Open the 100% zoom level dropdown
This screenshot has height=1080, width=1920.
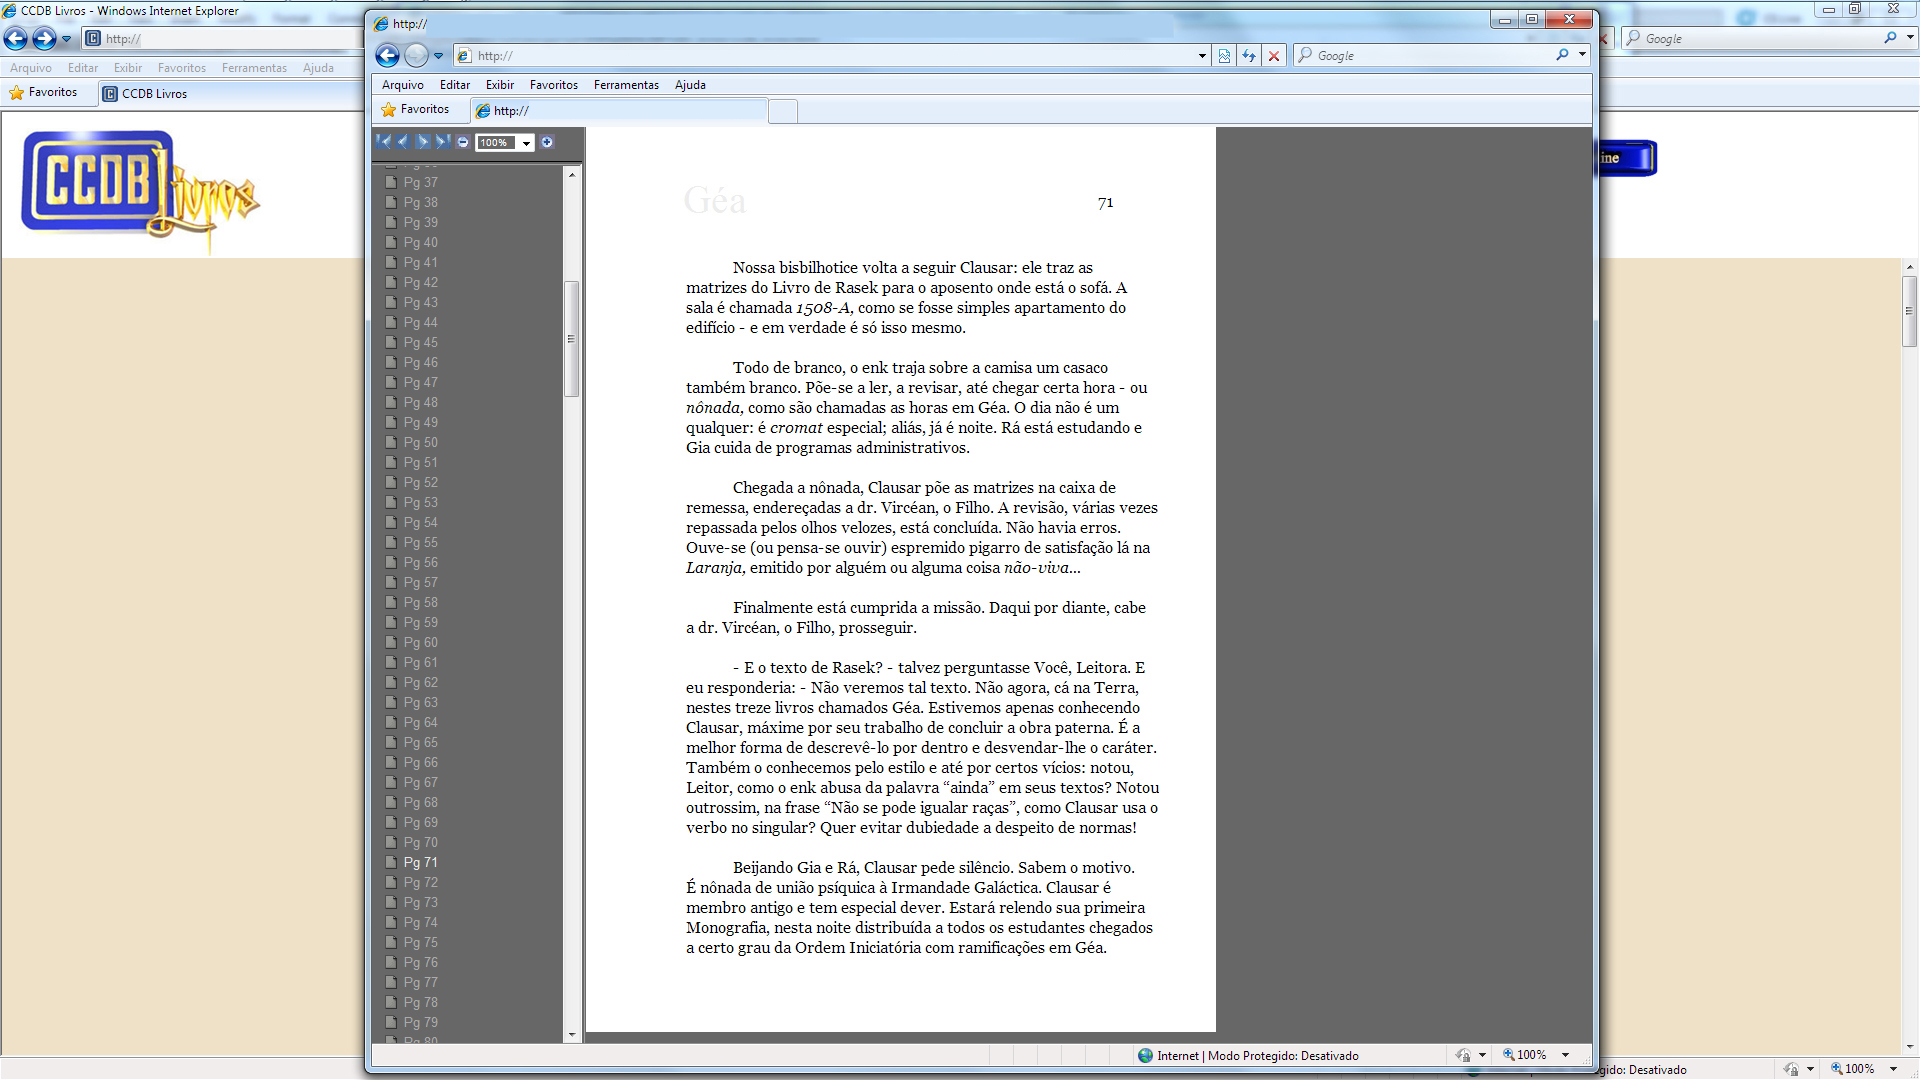526,143
